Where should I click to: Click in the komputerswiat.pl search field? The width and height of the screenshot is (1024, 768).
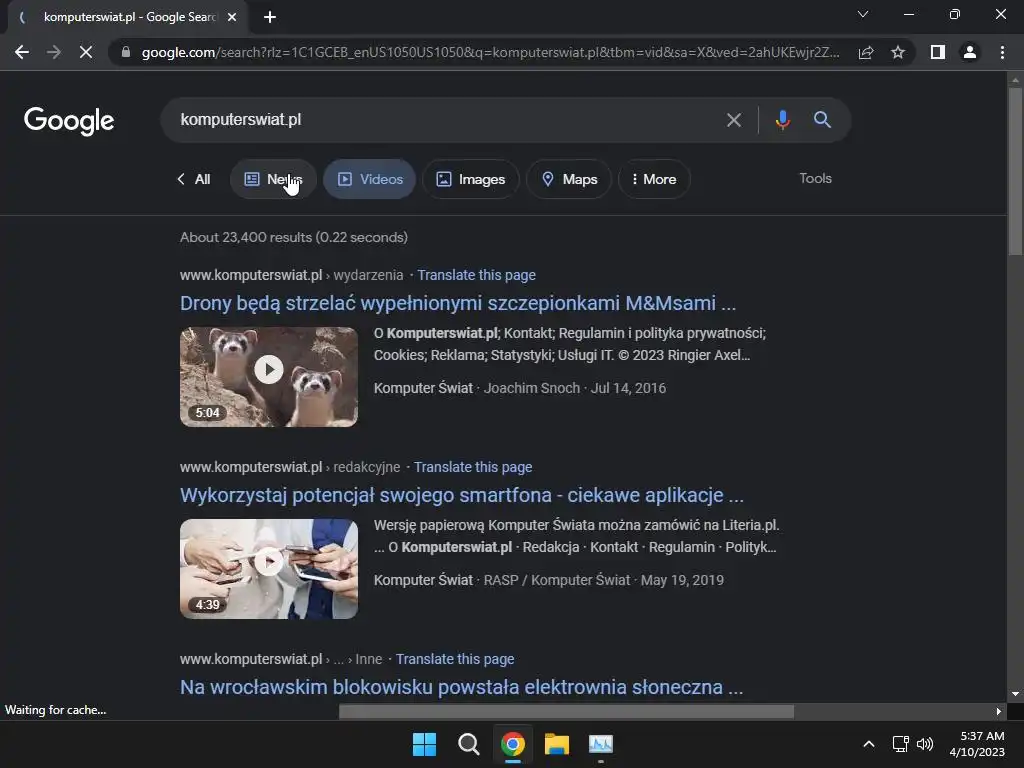(444, 120)
